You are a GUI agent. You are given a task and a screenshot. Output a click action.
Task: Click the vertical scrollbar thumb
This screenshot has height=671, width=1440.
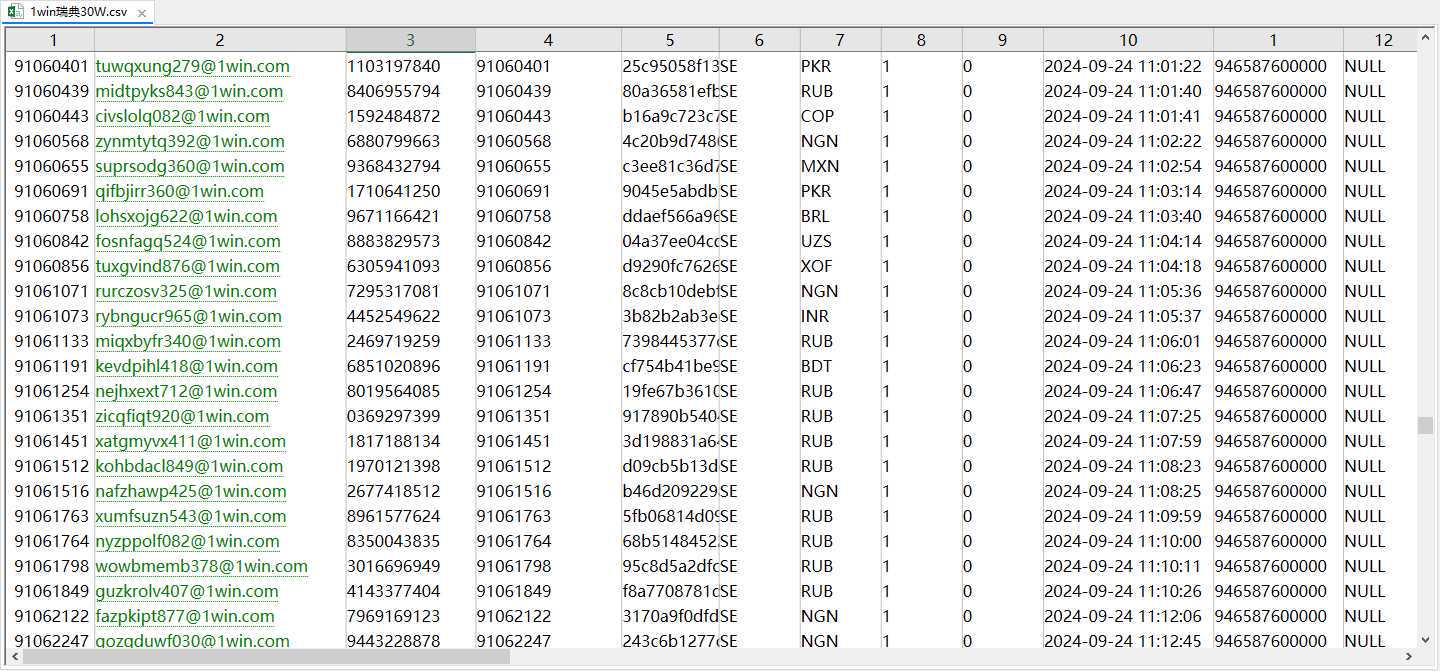point(1426,425)
